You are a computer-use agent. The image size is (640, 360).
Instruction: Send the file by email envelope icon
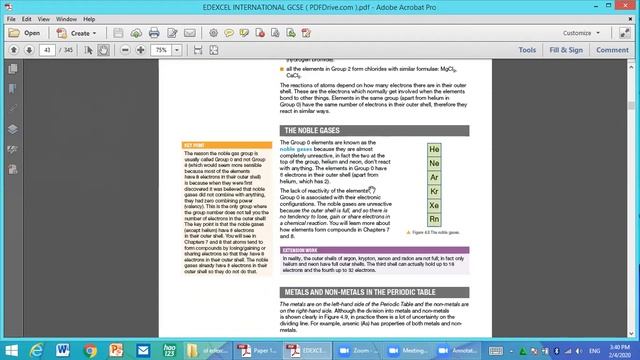click(x=190, y=33)
